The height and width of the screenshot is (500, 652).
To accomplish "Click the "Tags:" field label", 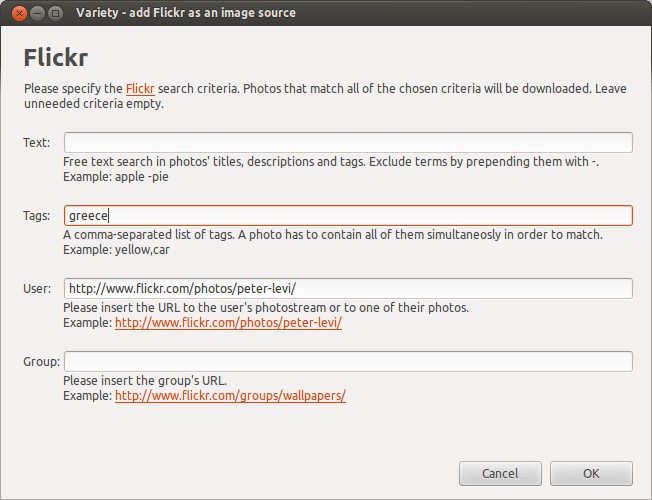I will click(x=37, y=216).
